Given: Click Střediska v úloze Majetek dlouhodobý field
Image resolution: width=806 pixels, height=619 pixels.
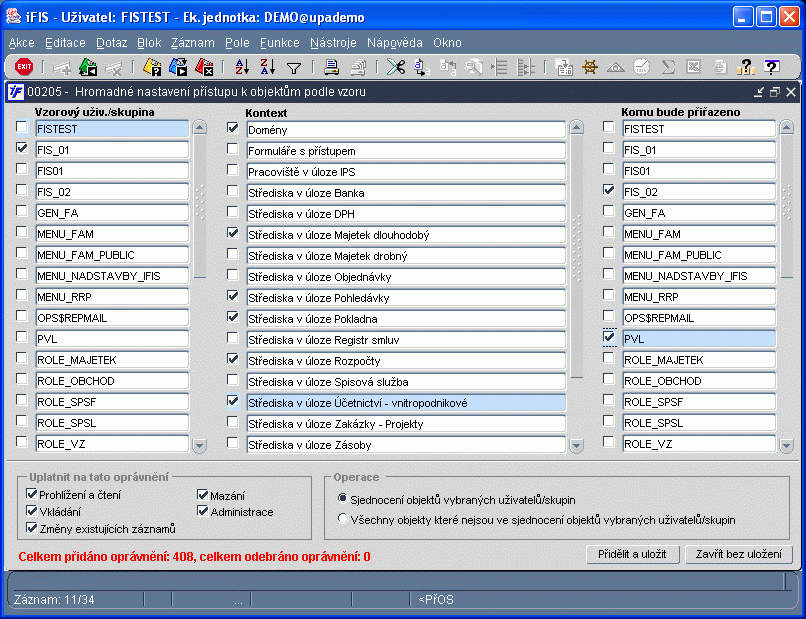Looking at the screenshot, I should pos(406,235).
